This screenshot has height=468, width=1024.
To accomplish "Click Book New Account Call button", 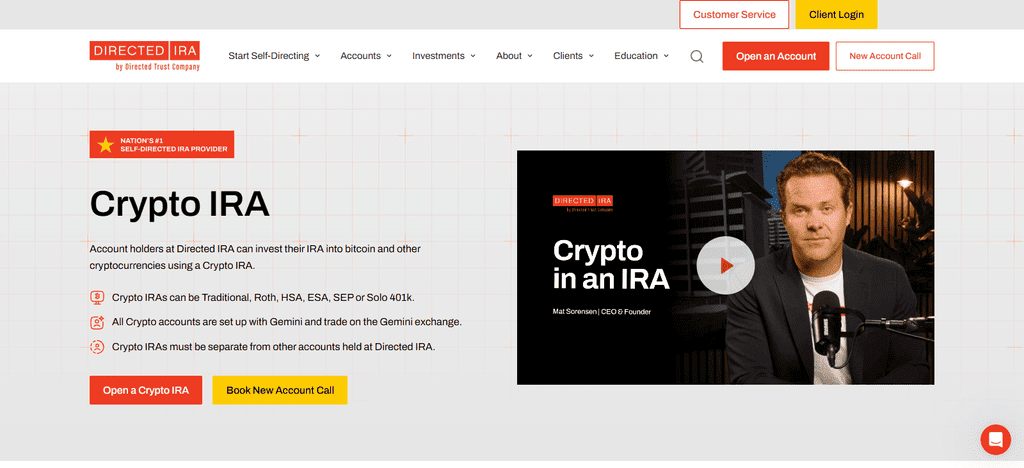I will click(280, 390).
